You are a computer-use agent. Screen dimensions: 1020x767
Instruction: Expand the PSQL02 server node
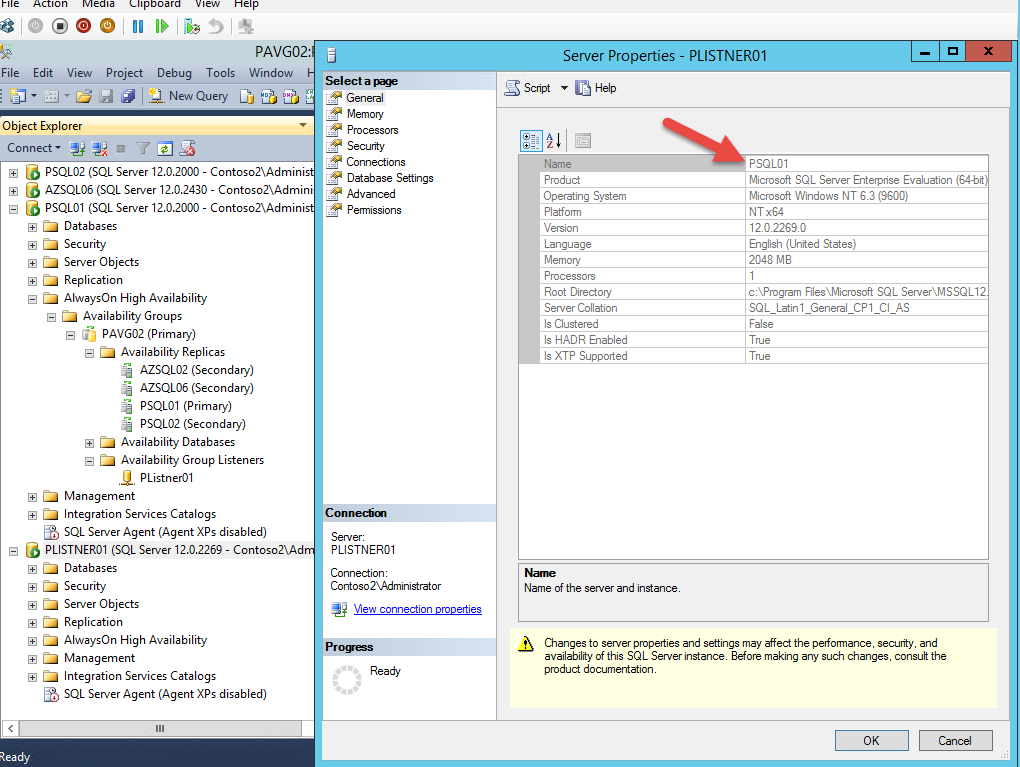click(13, 173)
